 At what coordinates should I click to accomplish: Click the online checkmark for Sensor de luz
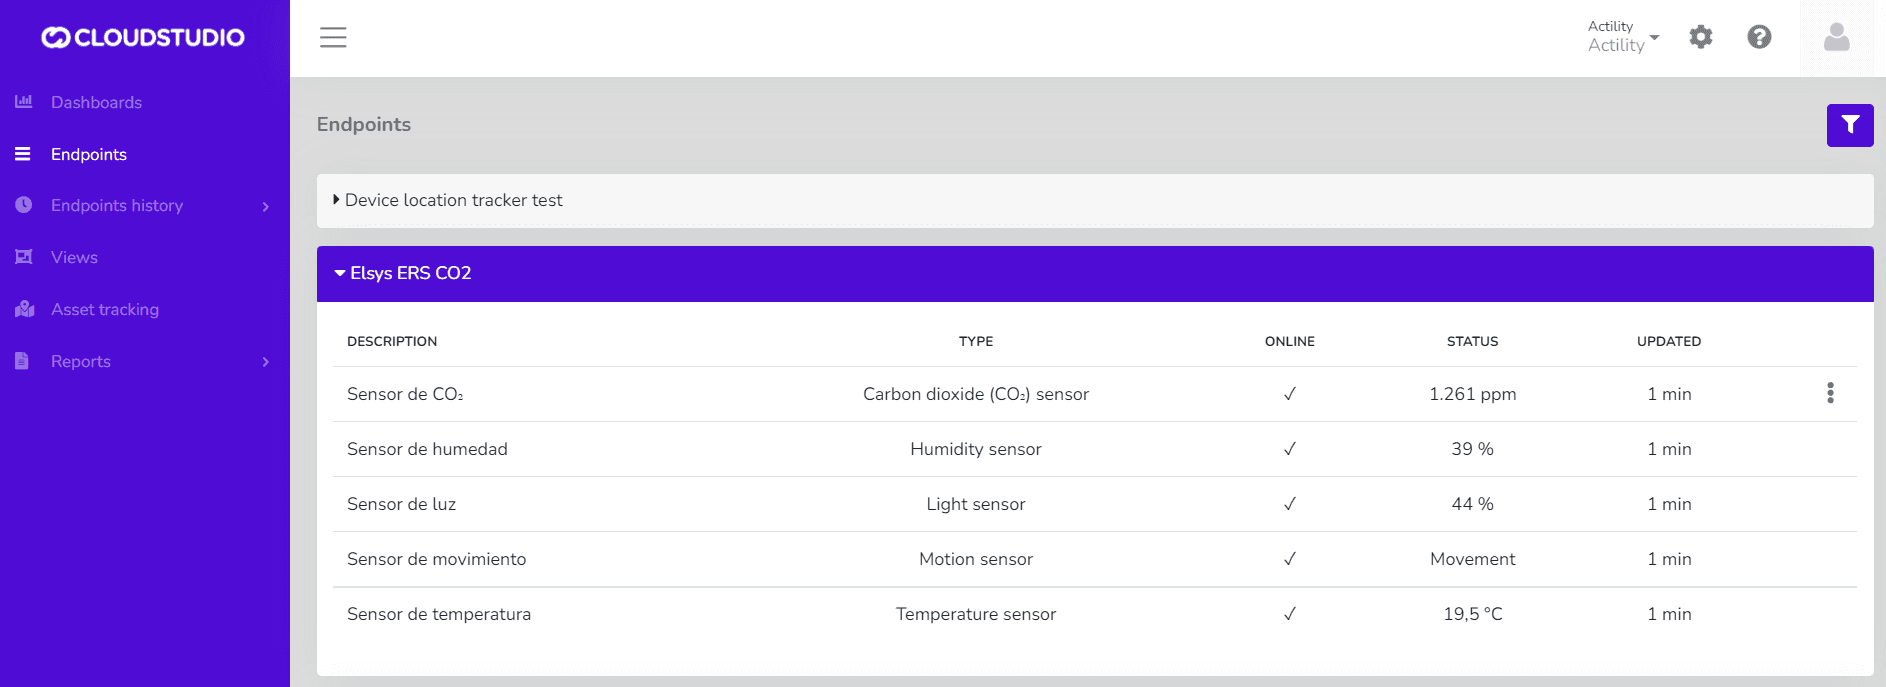(x=1289, y=504)
